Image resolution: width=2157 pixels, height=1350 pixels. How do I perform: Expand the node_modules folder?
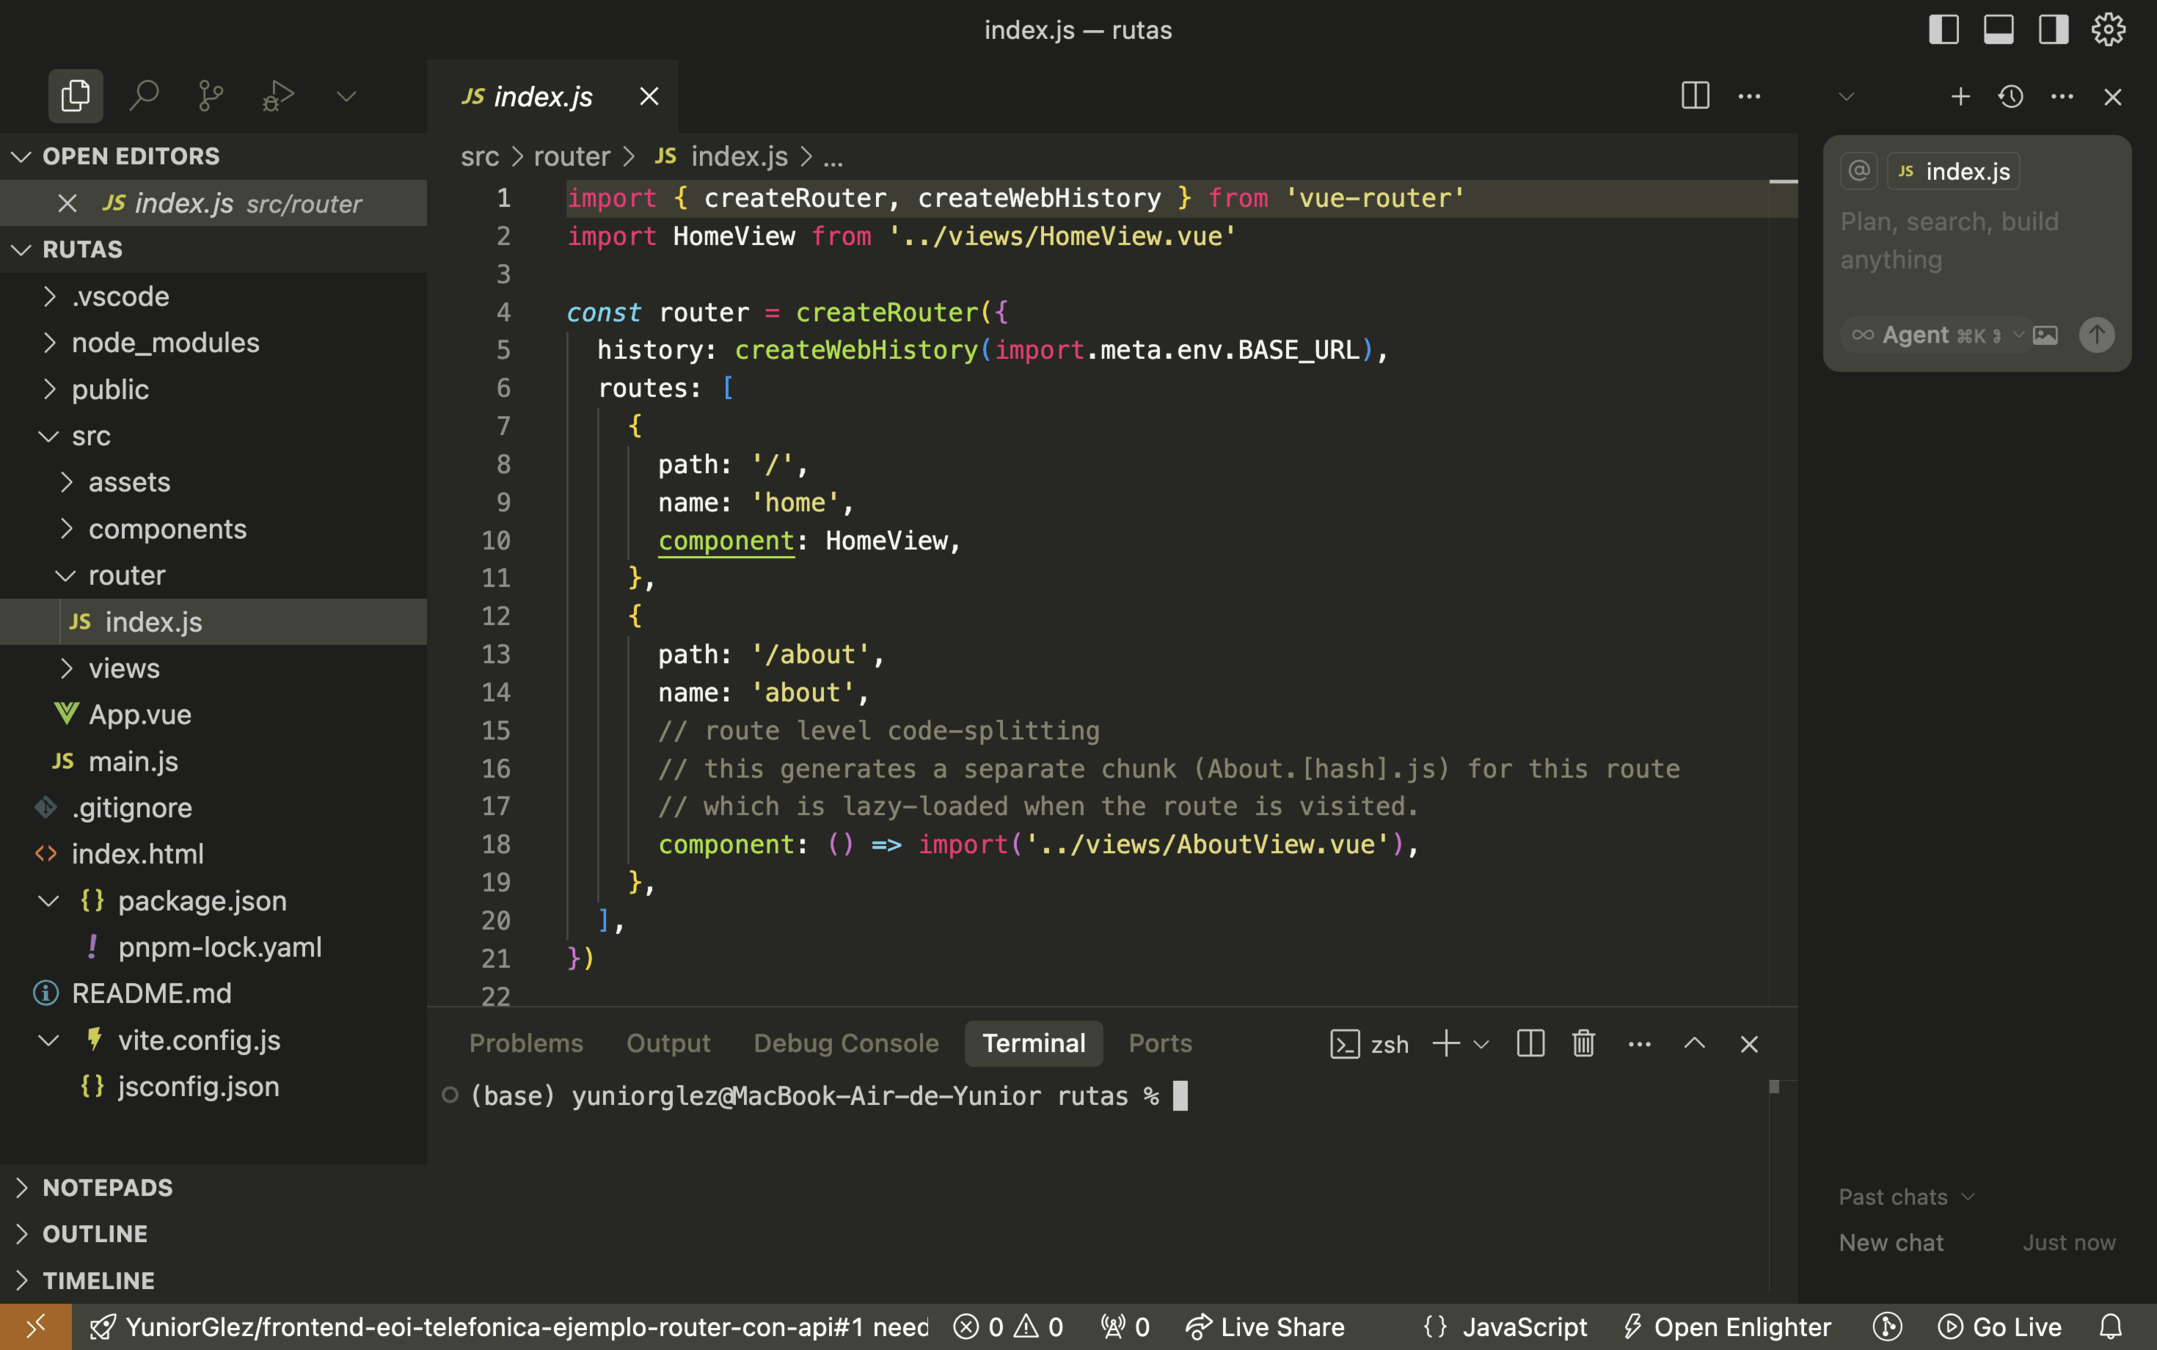[165, 343]
